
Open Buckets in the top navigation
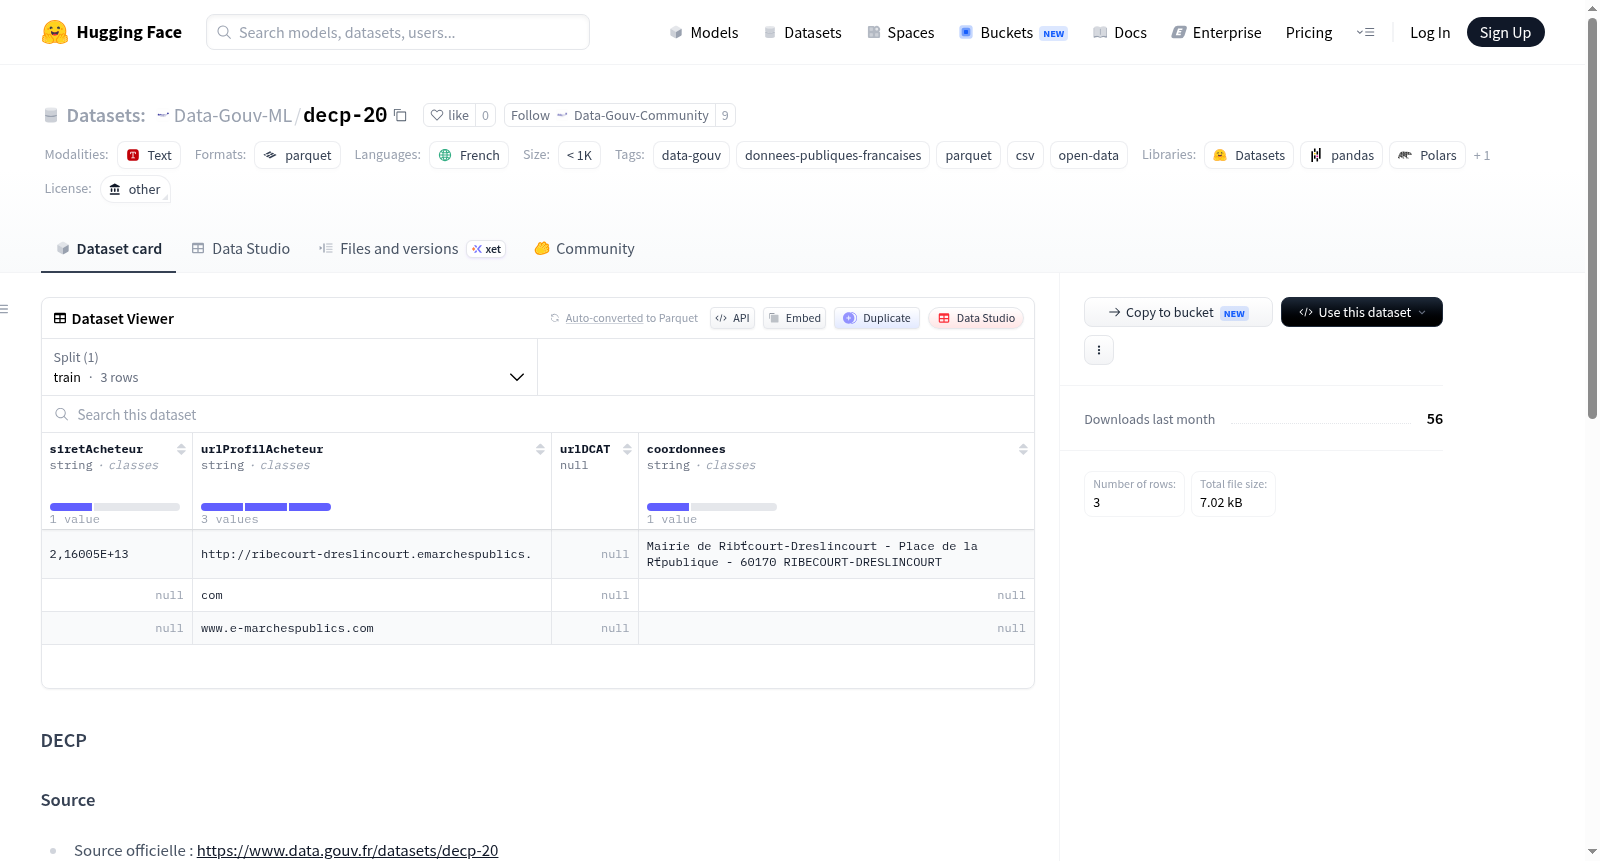coord(1013,32)
